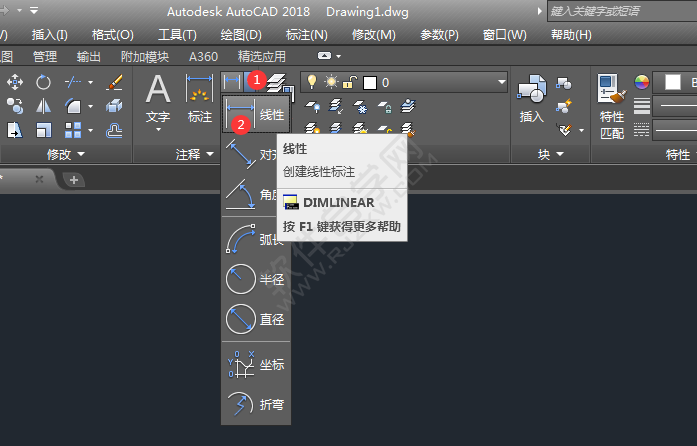Click the Edit Block icon

point(564,107)
